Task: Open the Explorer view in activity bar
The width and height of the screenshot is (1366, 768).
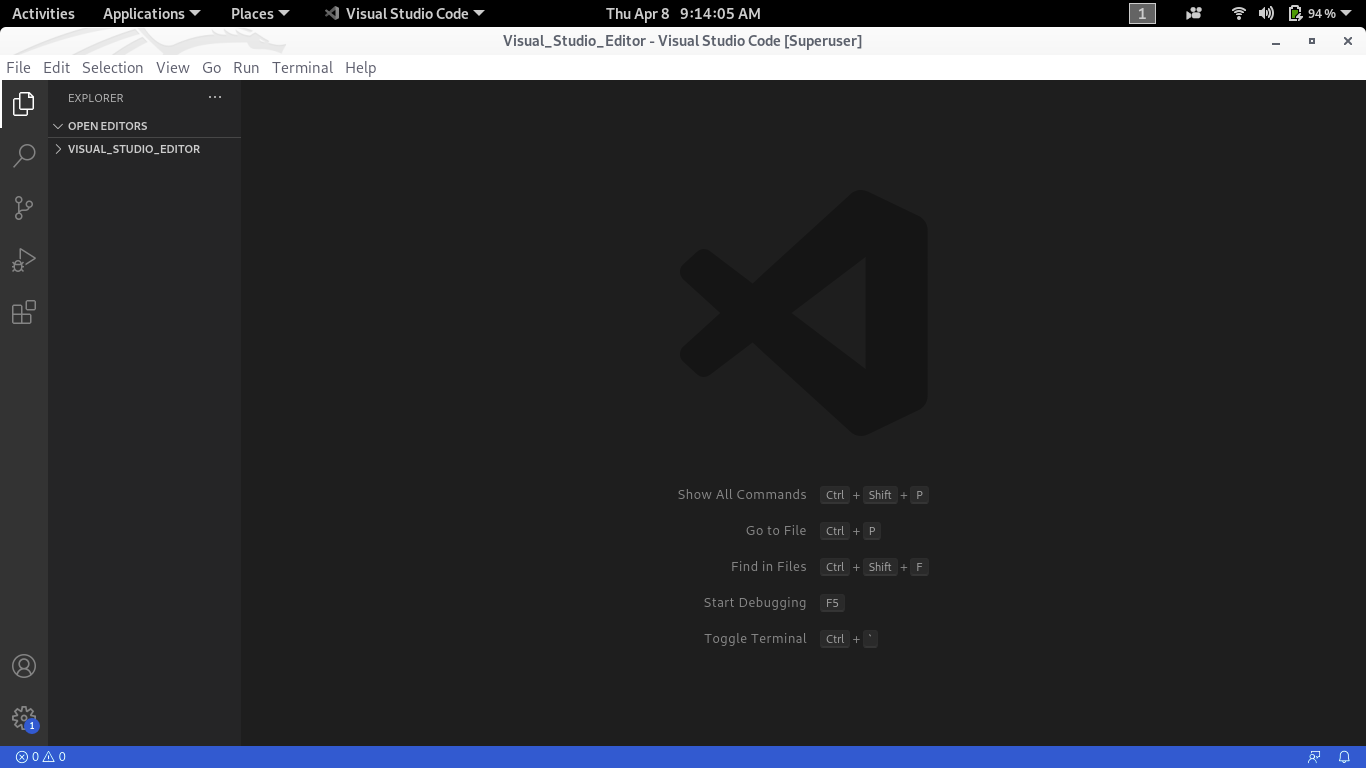Action: click(x=24, y=104)
